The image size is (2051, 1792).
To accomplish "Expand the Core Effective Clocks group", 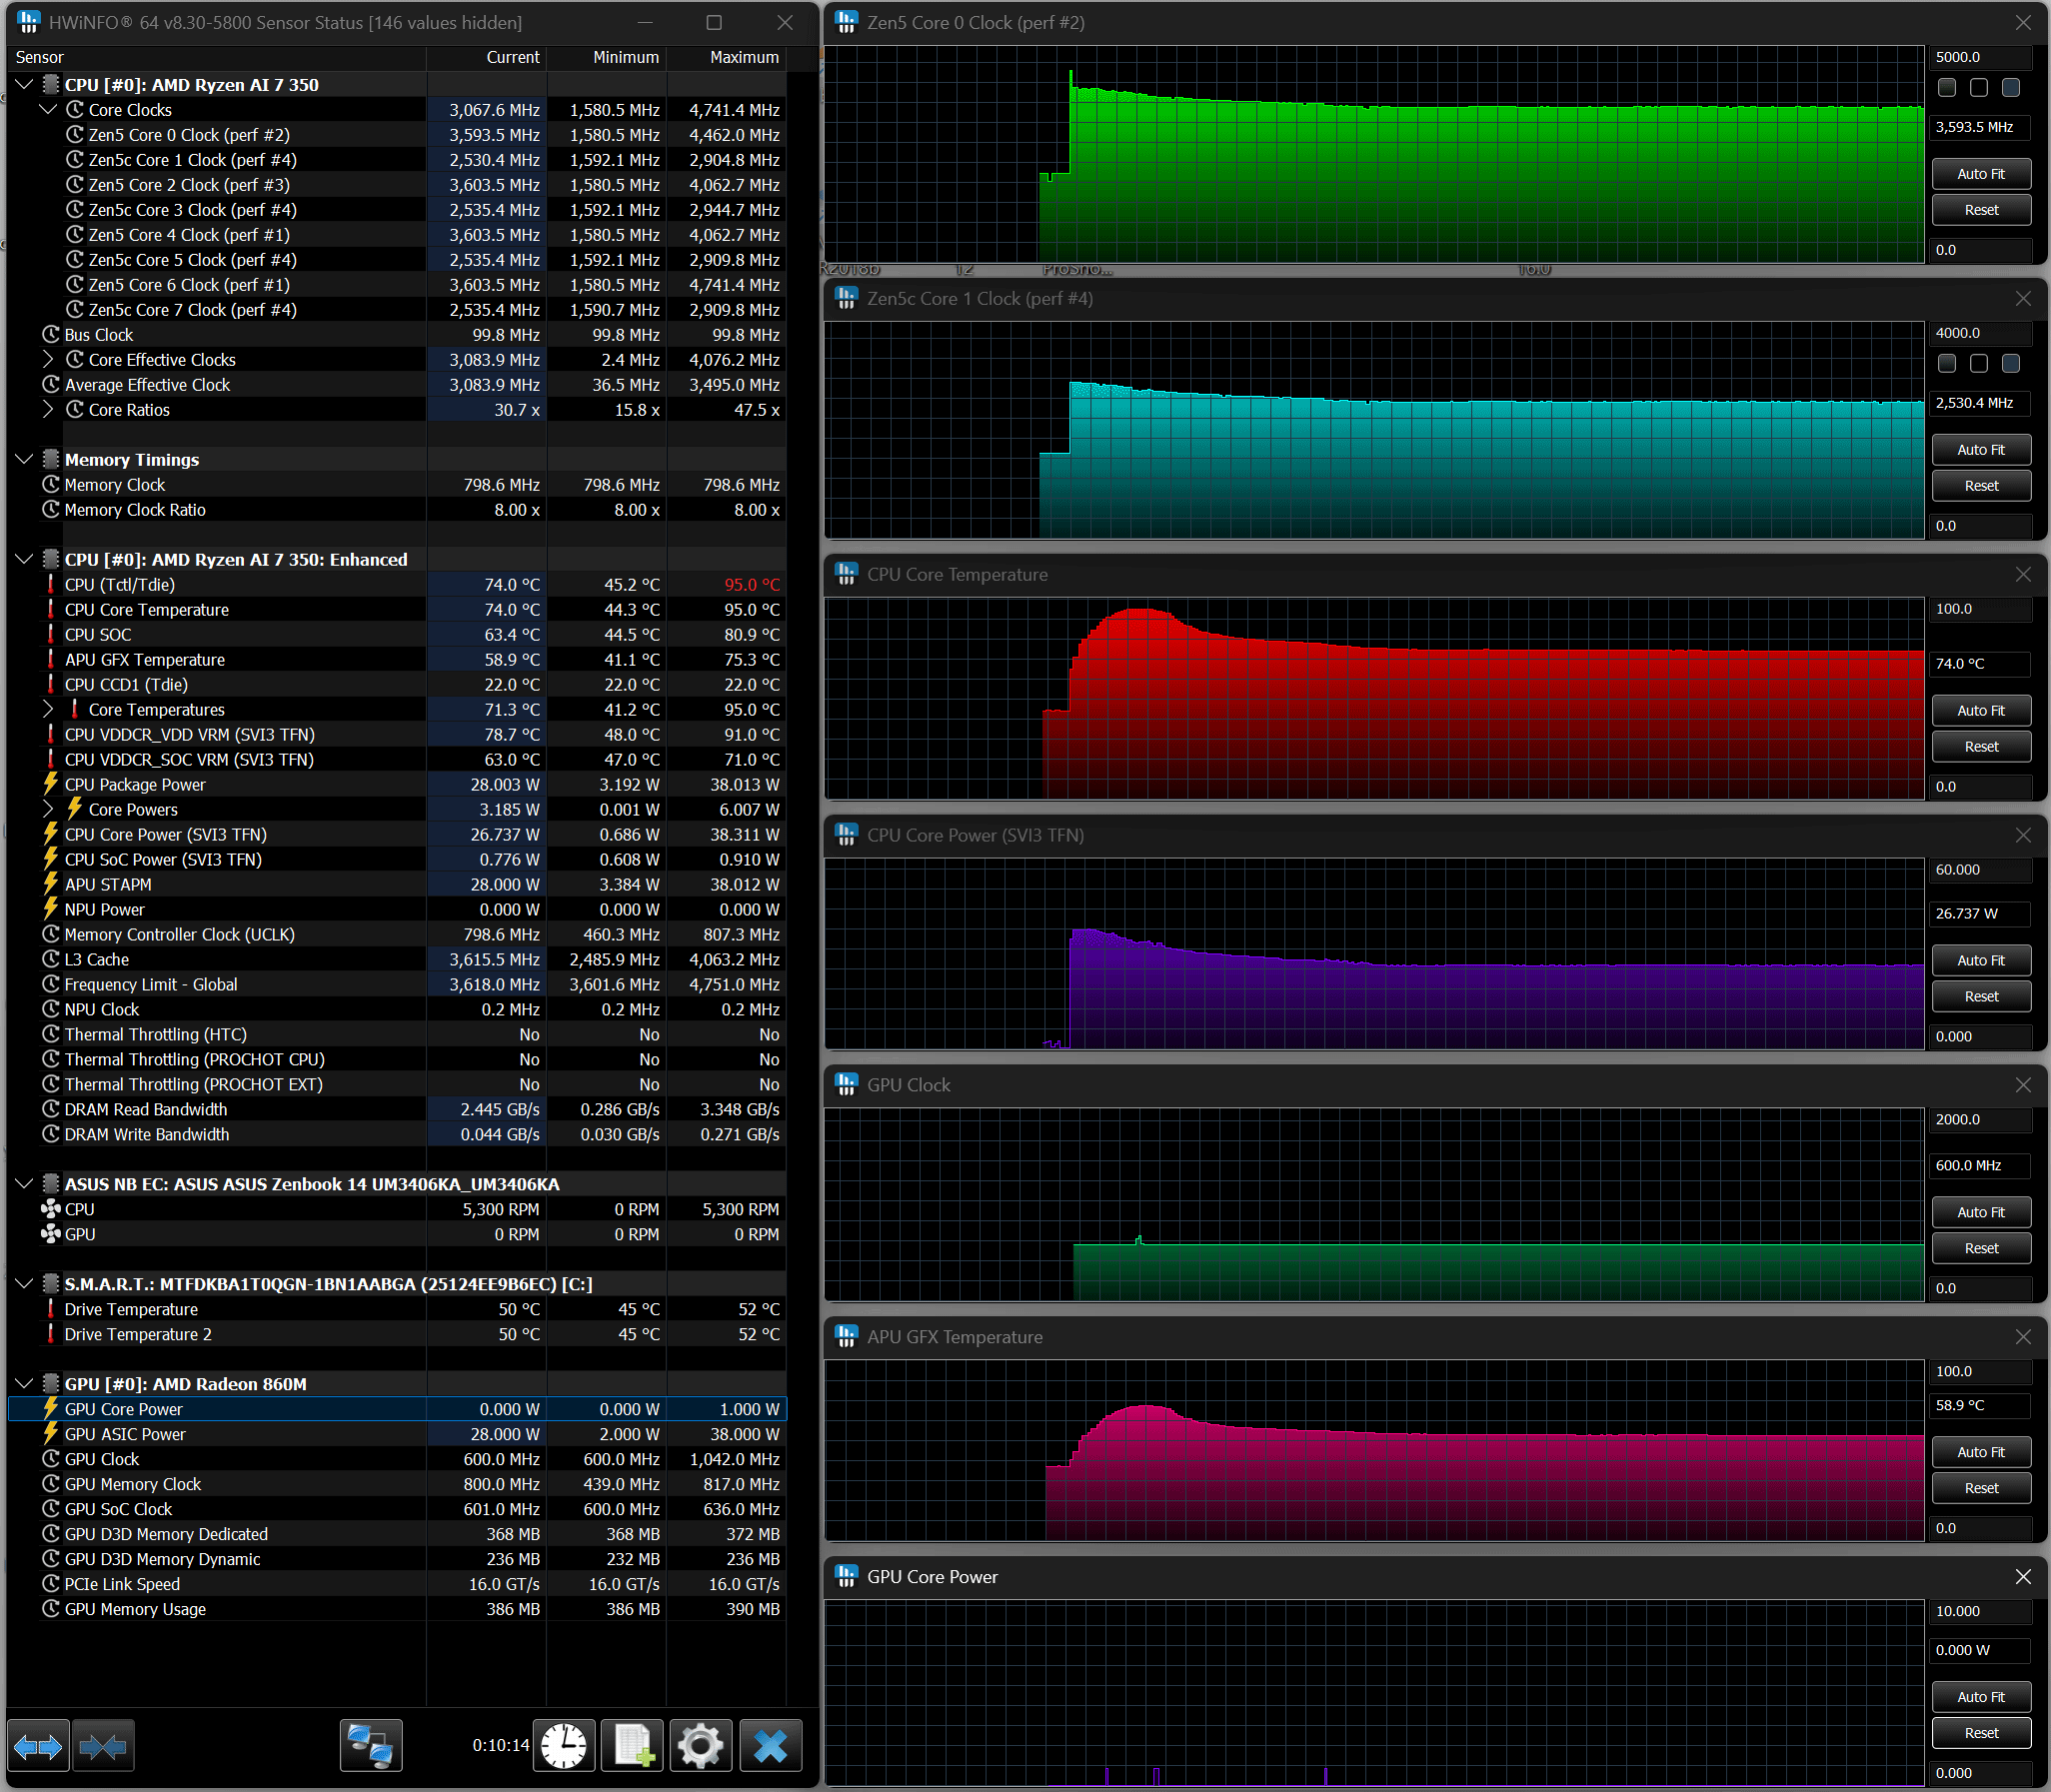I will [x=48, y=359].
